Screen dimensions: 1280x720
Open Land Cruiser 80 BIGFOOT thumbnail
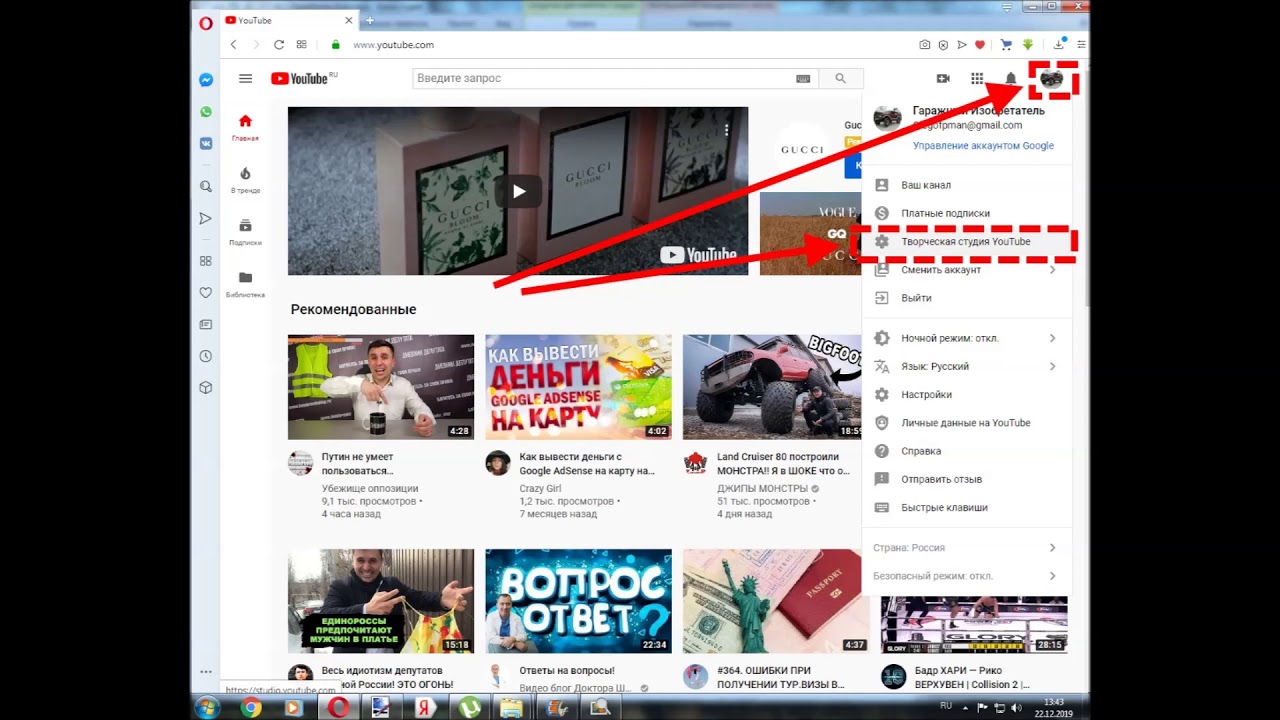click(x=772, y=387)
